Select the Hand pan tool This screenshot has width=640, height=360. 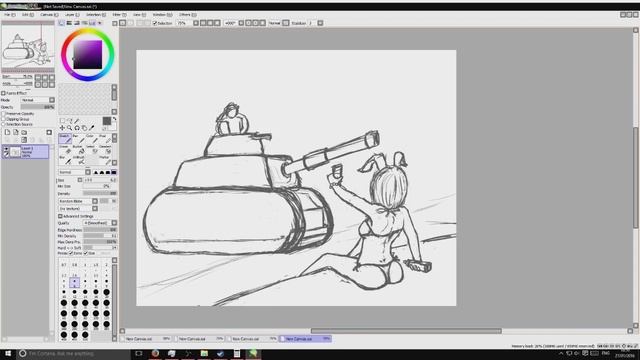[84, 128]
